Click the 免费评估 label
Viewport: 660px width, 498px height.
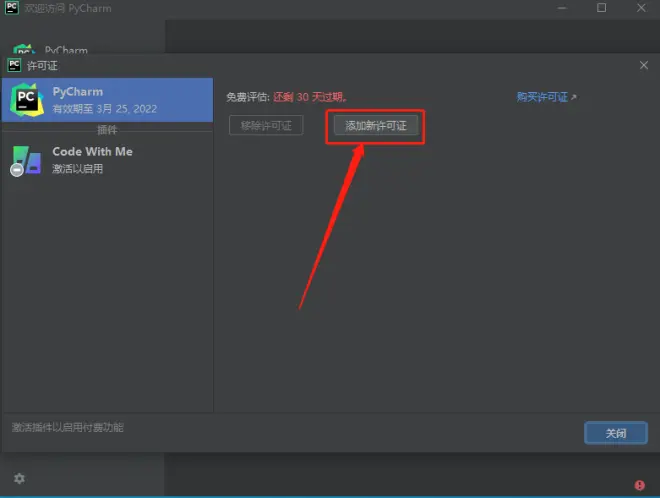tap(248, 97)
